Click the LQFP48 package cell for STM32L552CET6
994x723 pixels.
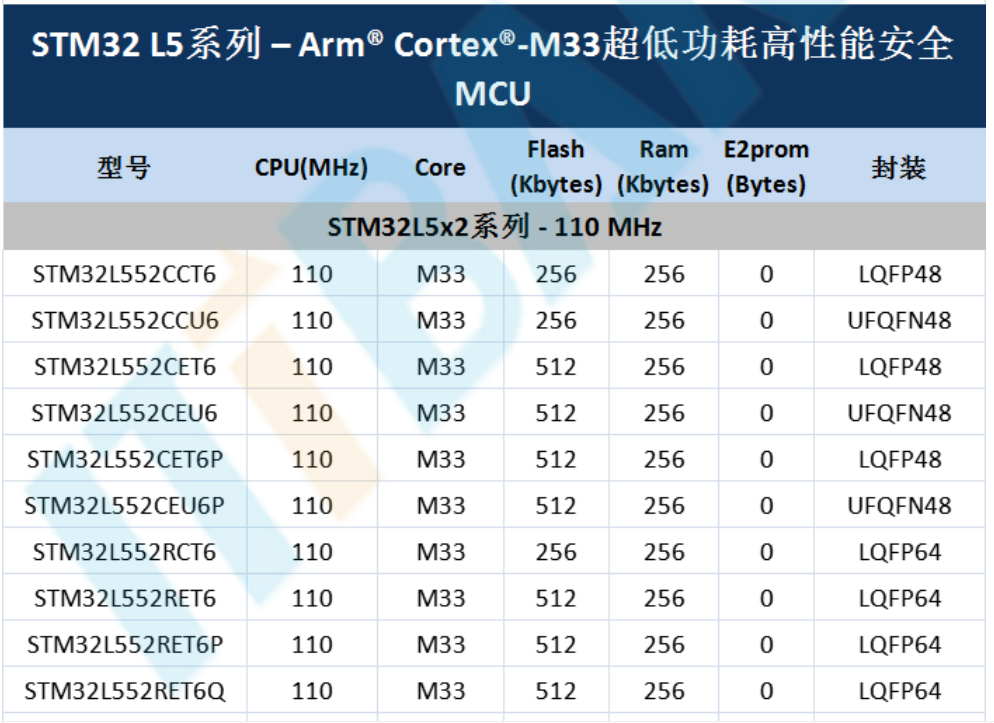(900, 367)
